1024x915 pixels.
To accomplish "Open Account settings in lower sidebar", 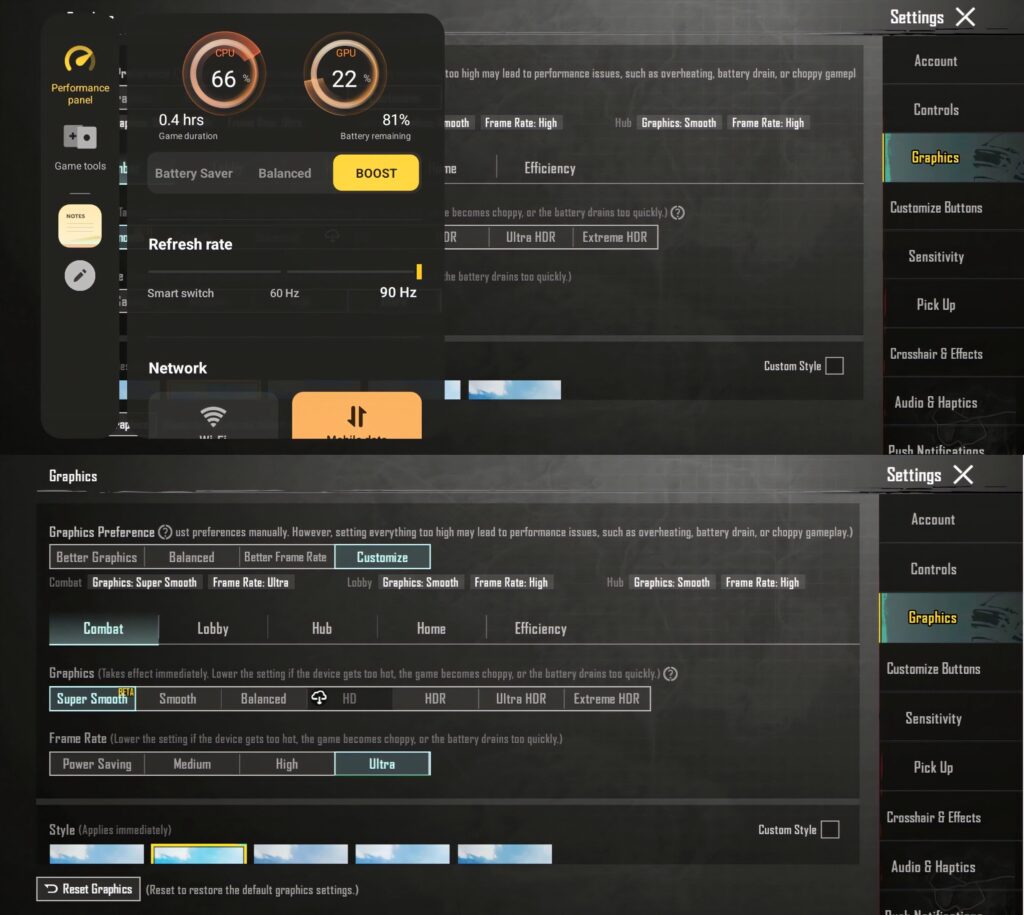I will (x=933, y=519).
